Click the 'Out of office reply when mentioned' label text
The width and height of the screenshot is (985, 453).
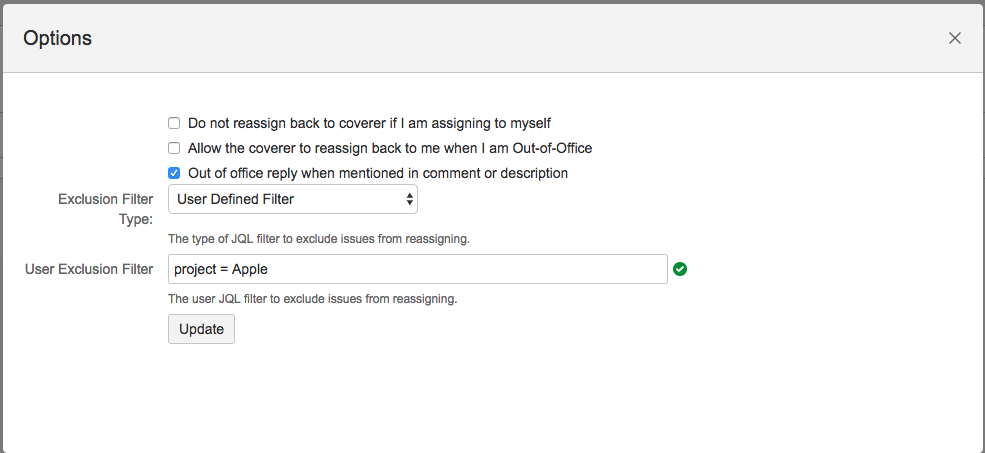[377, 173]
